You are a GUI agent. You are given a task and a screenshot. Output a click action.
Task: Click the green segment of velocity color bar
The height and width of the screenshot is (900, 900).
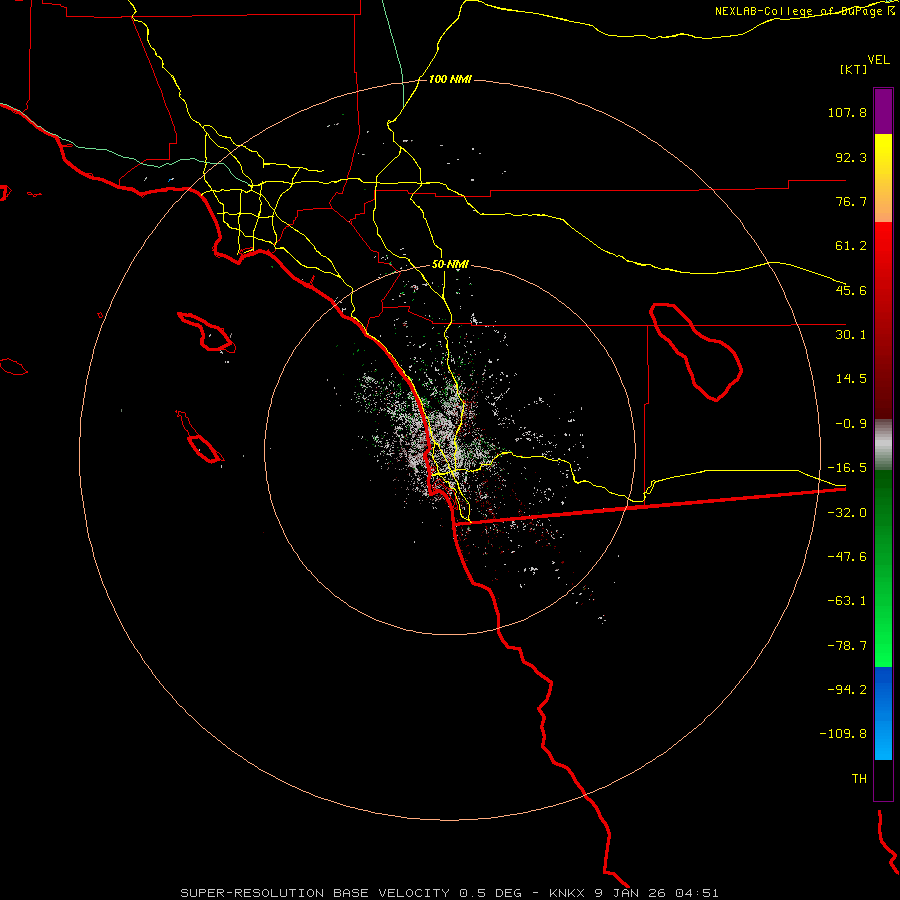883,568
